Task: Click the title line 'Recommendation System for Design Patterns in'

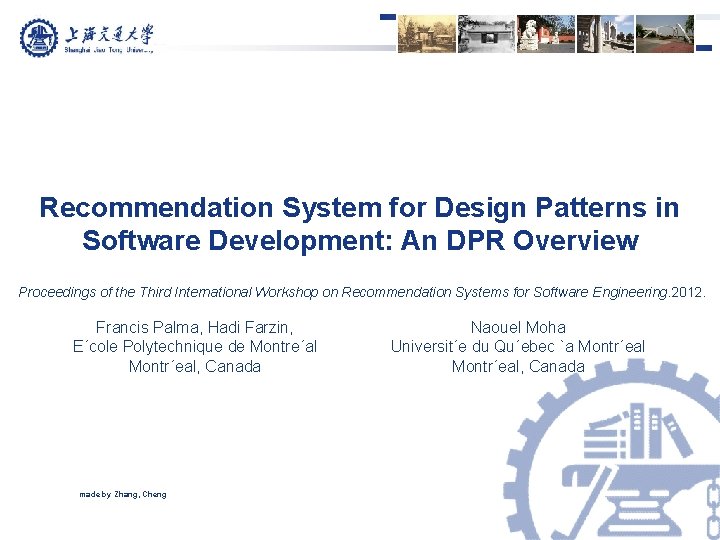Action: pos(360,208)
